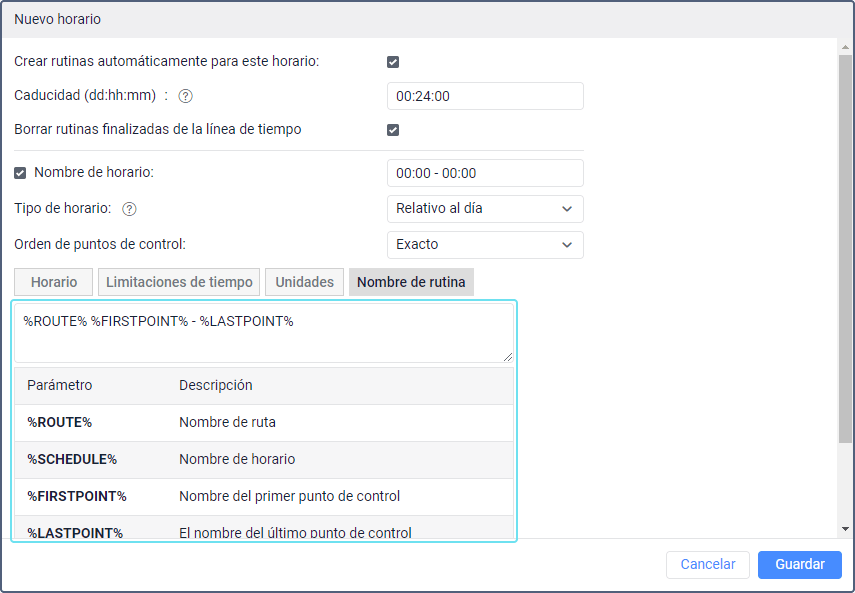Disable the Nombre de horario checkbox
Screen dimensions: 855x593
20,173
